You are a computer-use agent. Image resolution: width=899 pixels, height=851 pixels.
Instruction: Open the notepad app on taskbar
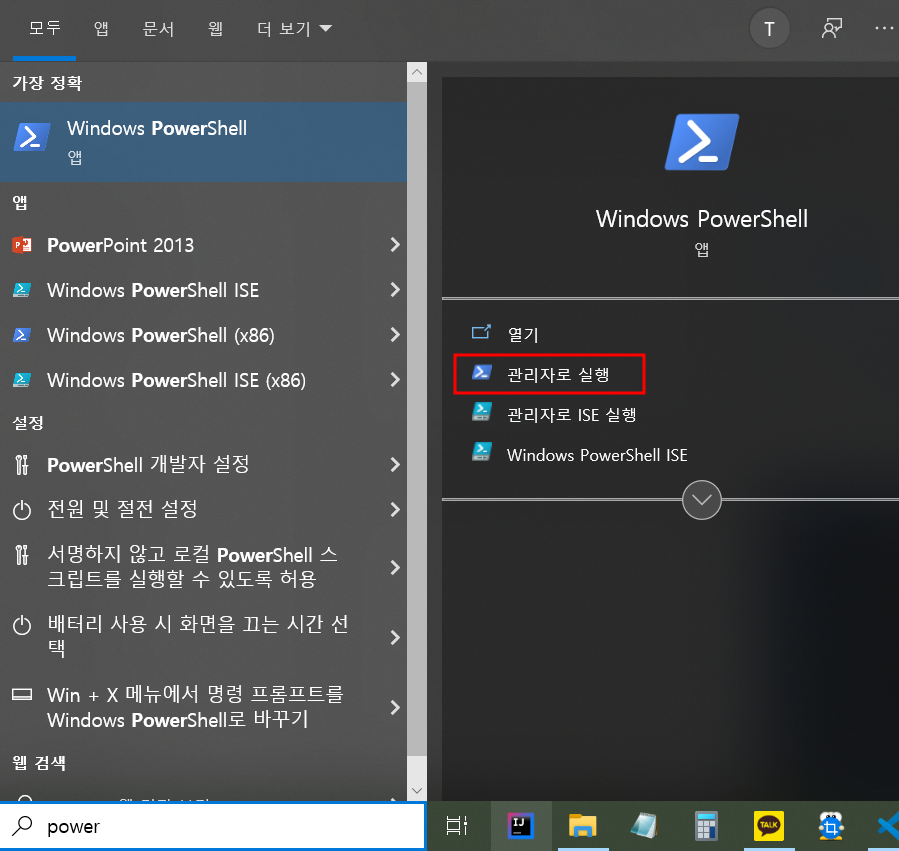tap(644, 826)
